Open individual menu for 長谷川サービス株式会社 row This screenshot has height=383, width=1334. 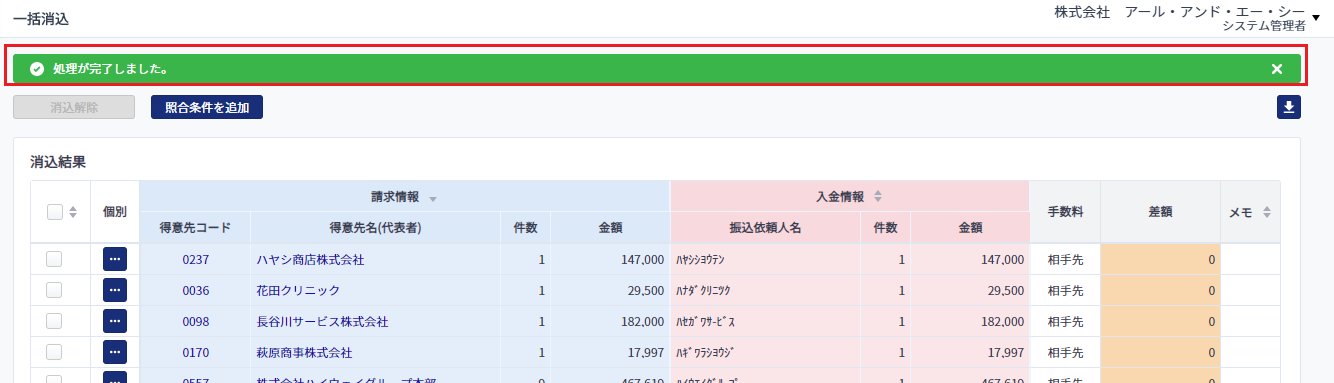115,321
